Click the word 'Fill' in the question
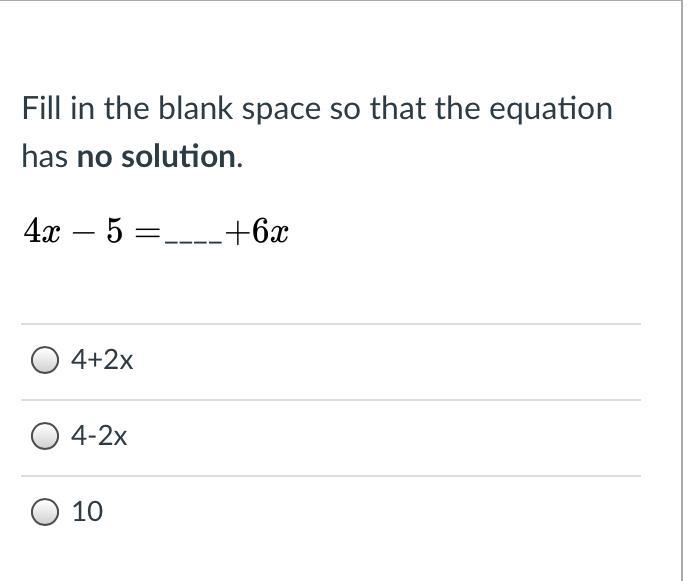The height and width of the screenshot is (581, 687). click(x=41, y=108)
